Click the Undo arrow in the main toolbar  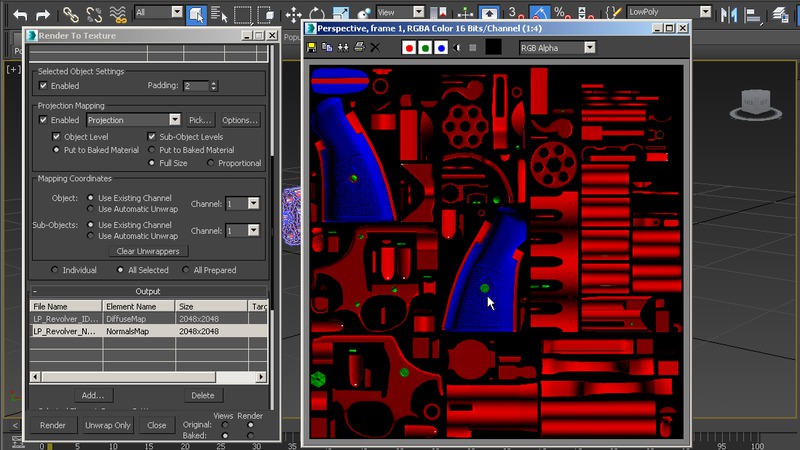(19, 14)
